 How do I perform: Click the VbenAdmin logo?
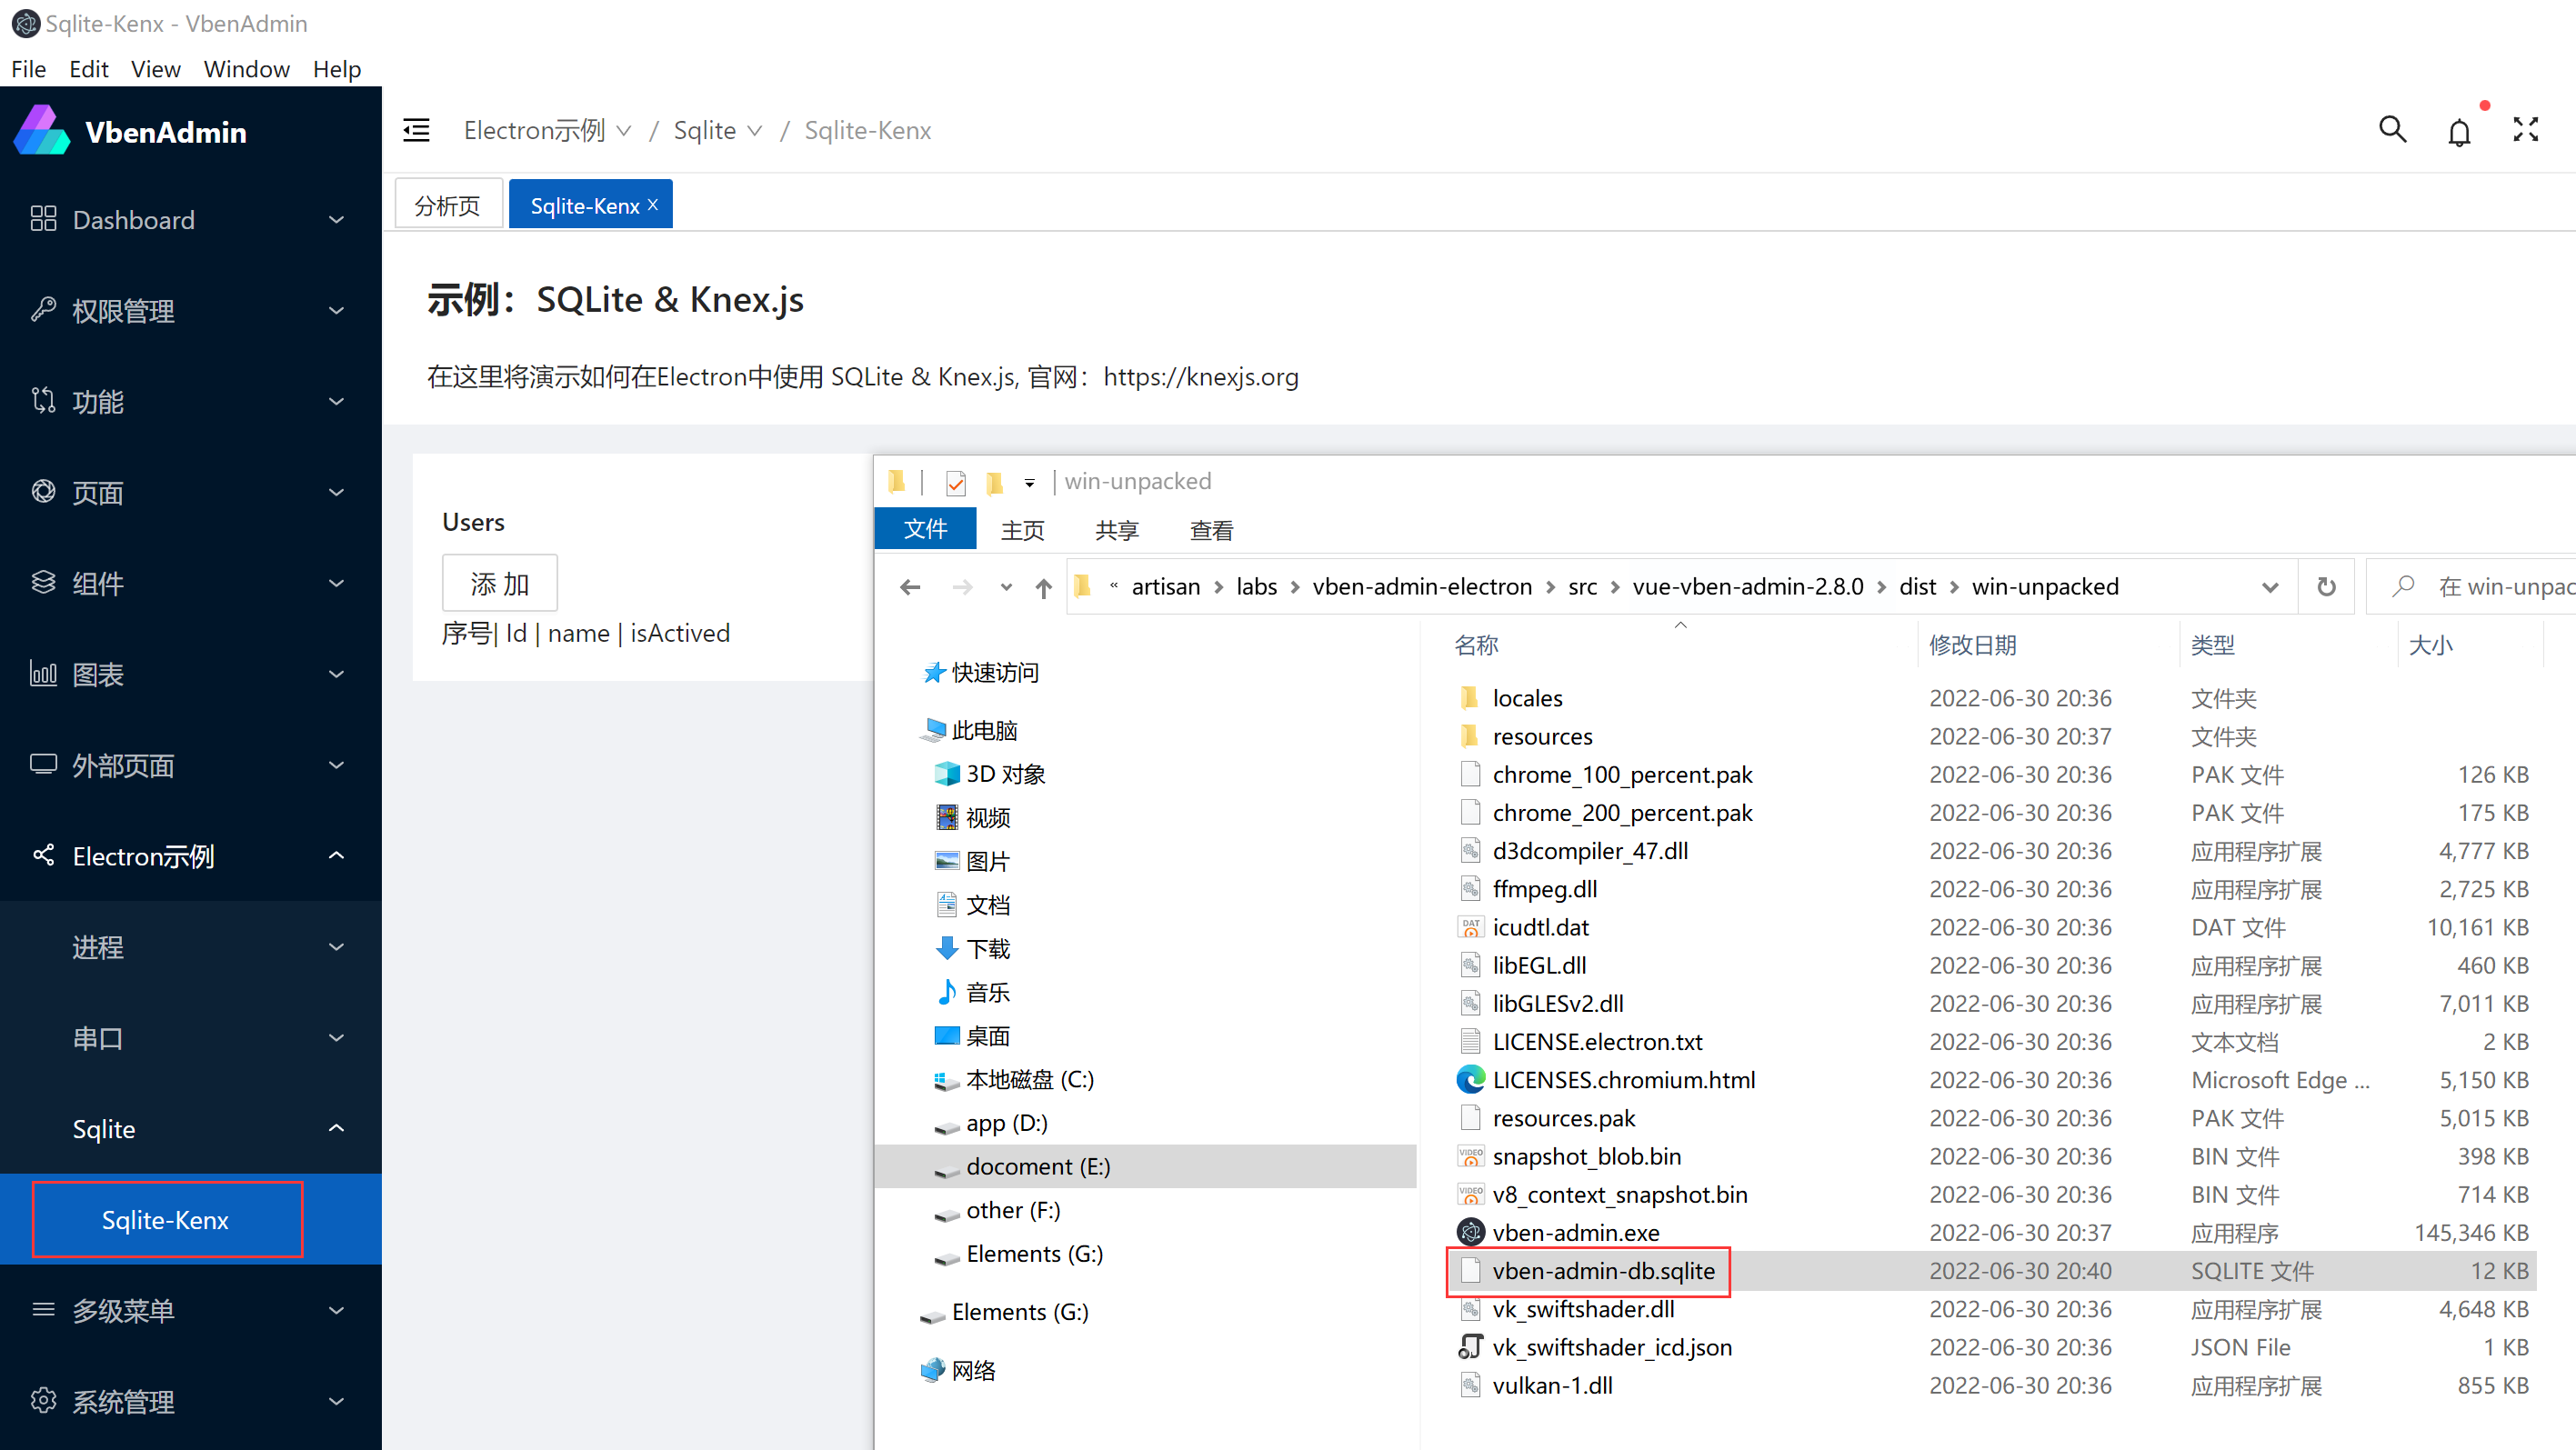click(x=42, y=132)
